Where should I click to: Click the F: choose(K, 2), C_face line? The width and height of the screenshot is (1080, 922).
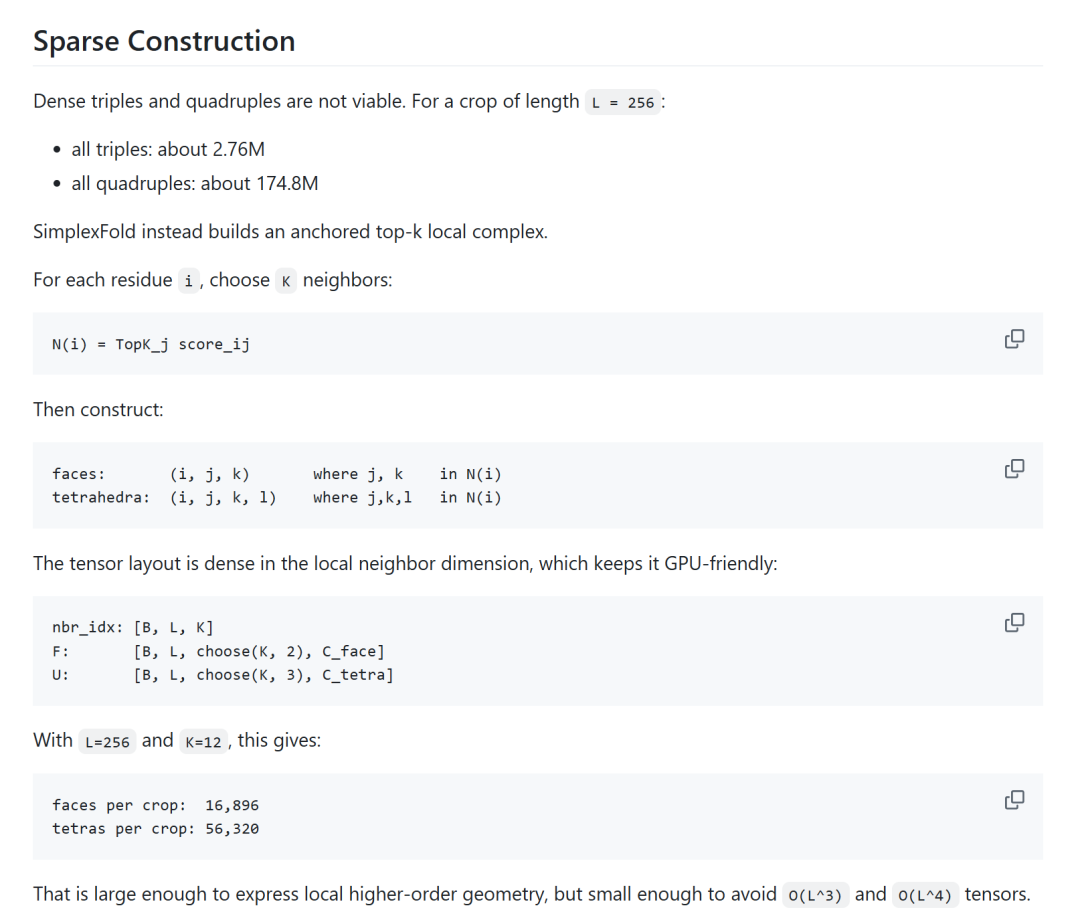tap(218, 651)
